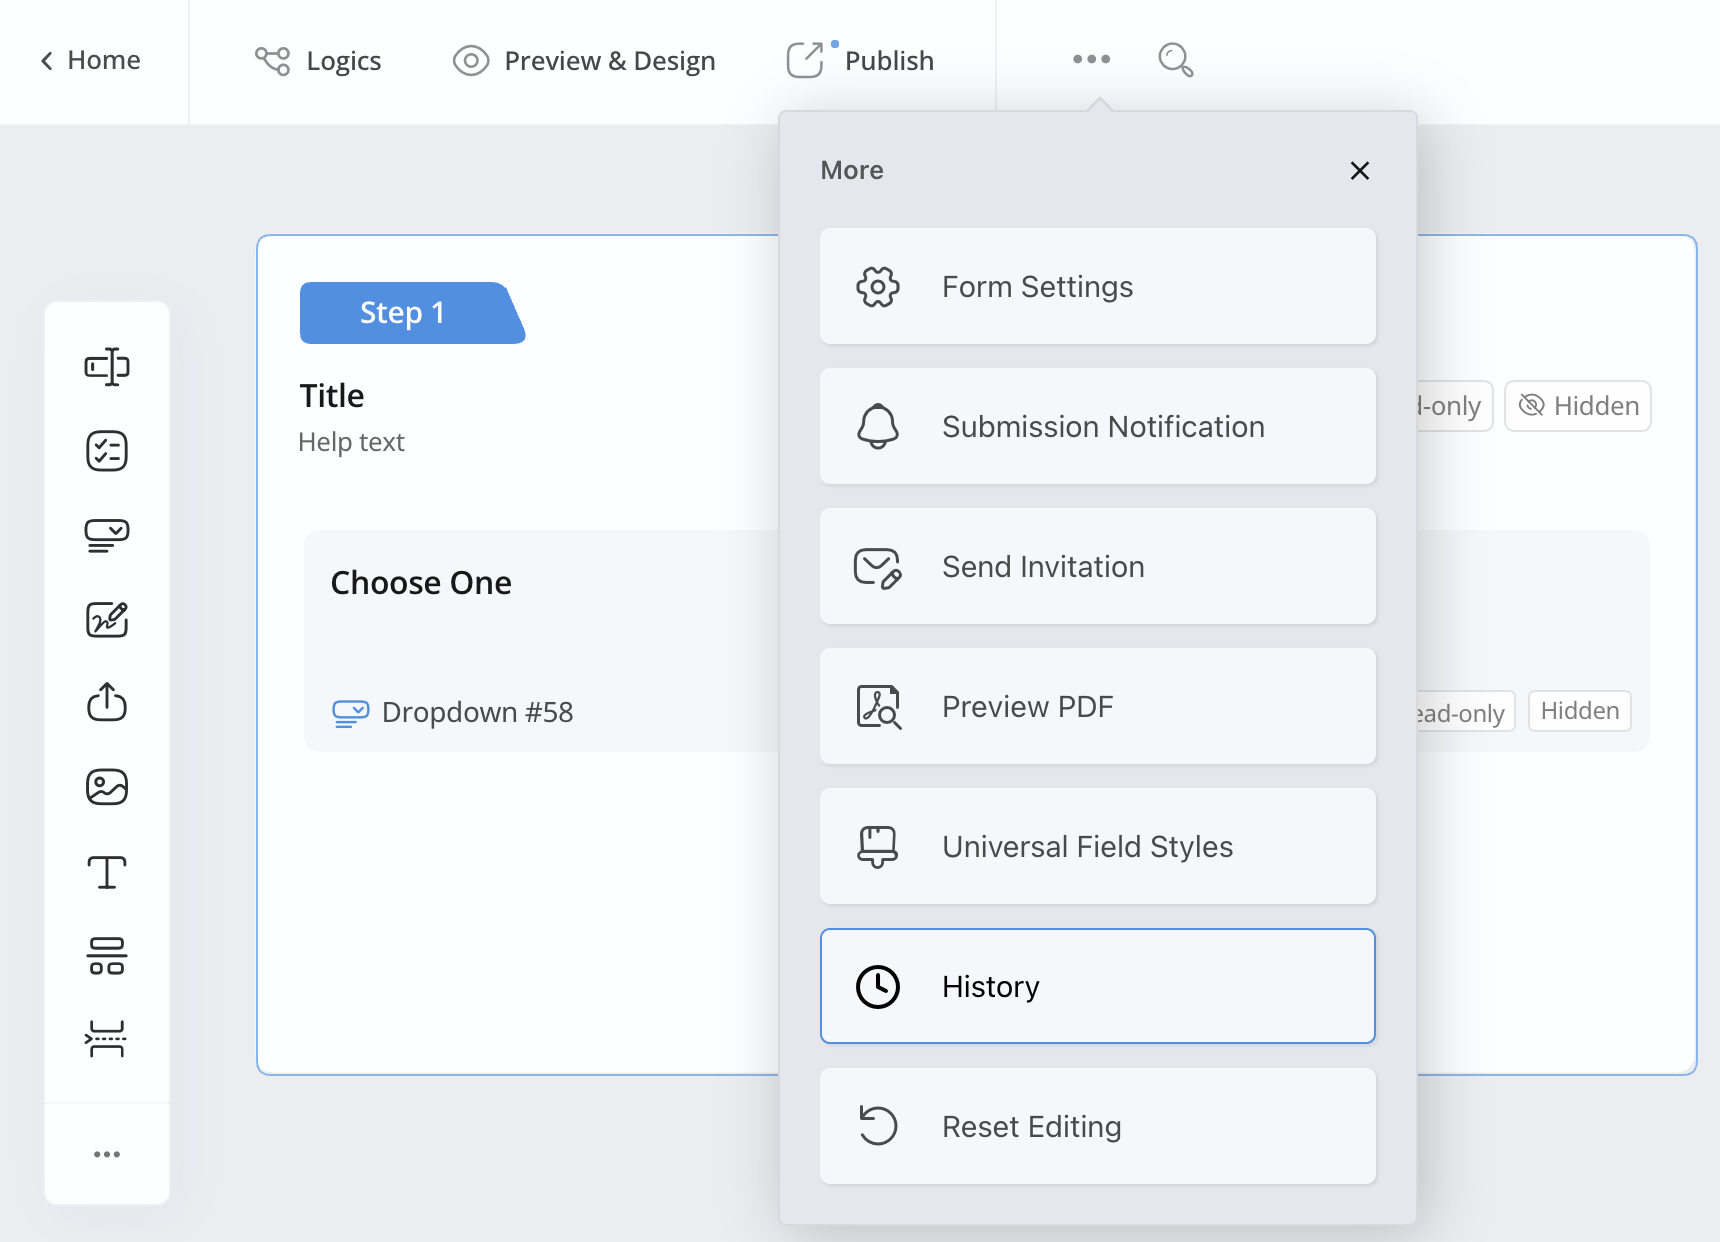
Task: Select the text input field tool icon
Action: (x=107, y=367)
